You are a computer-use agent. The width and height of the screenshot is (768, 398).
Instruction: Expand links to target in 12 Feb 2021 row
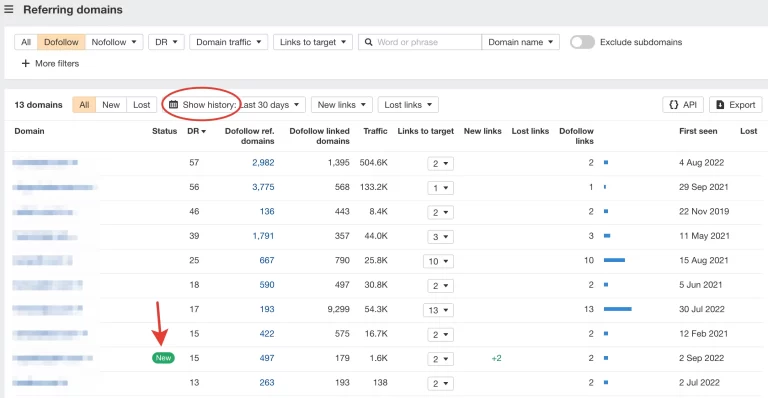440,335
